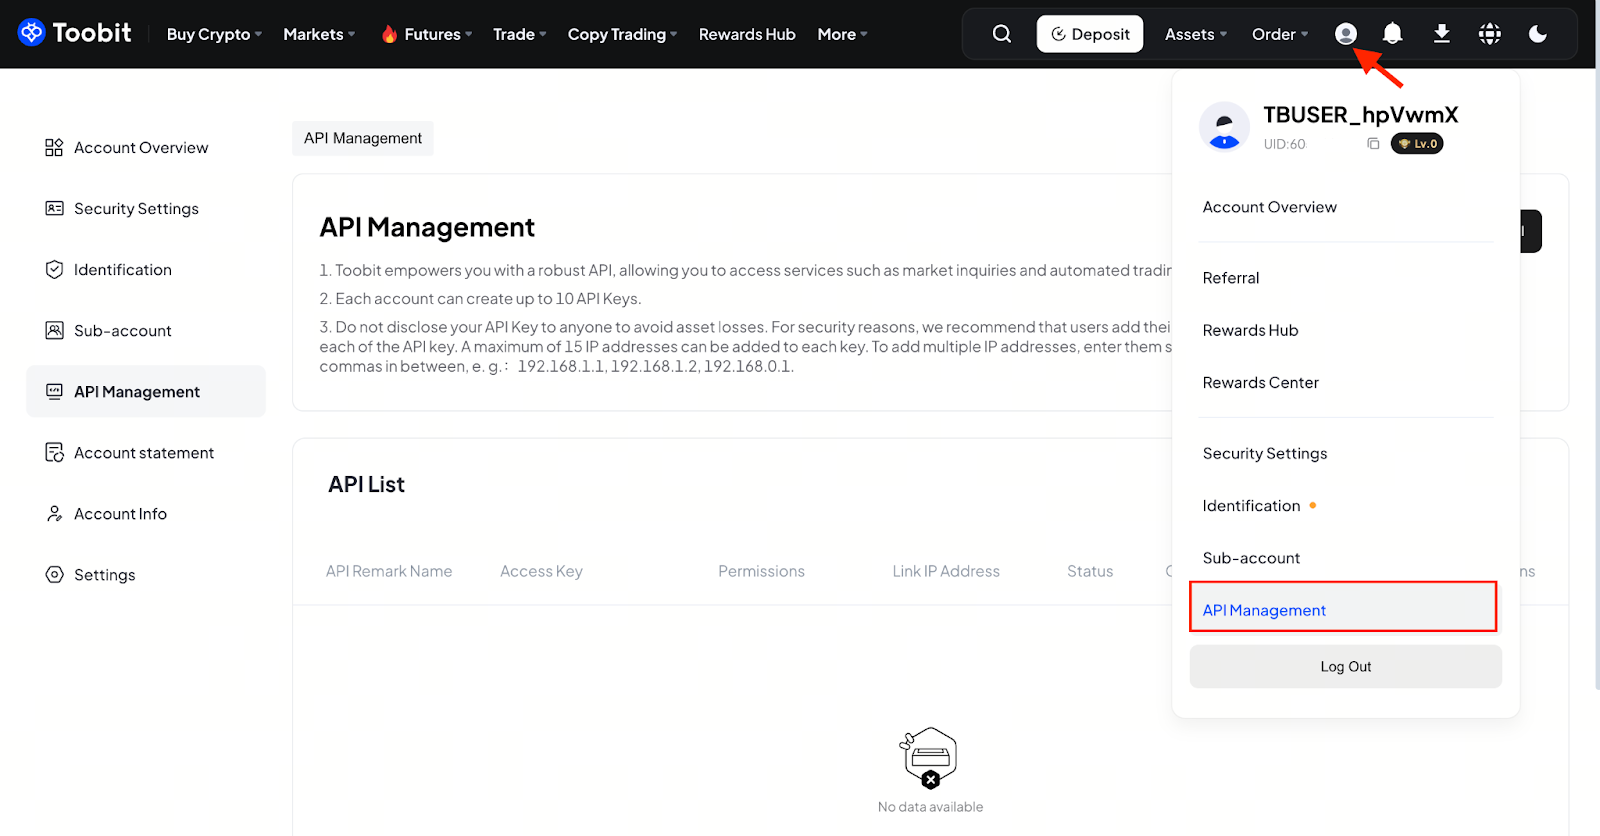The height and width of the screenshot is (836, 1600).
Task: Click the profile avatar in dropdown panel
Action: pyautogui.click(x=1224, y=128)
